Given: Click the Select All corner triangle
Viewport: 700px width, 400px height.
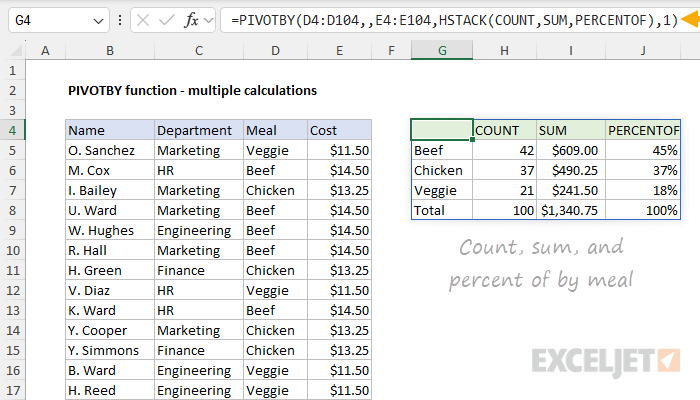Looking at the screenshot, I should click(16, 50).
